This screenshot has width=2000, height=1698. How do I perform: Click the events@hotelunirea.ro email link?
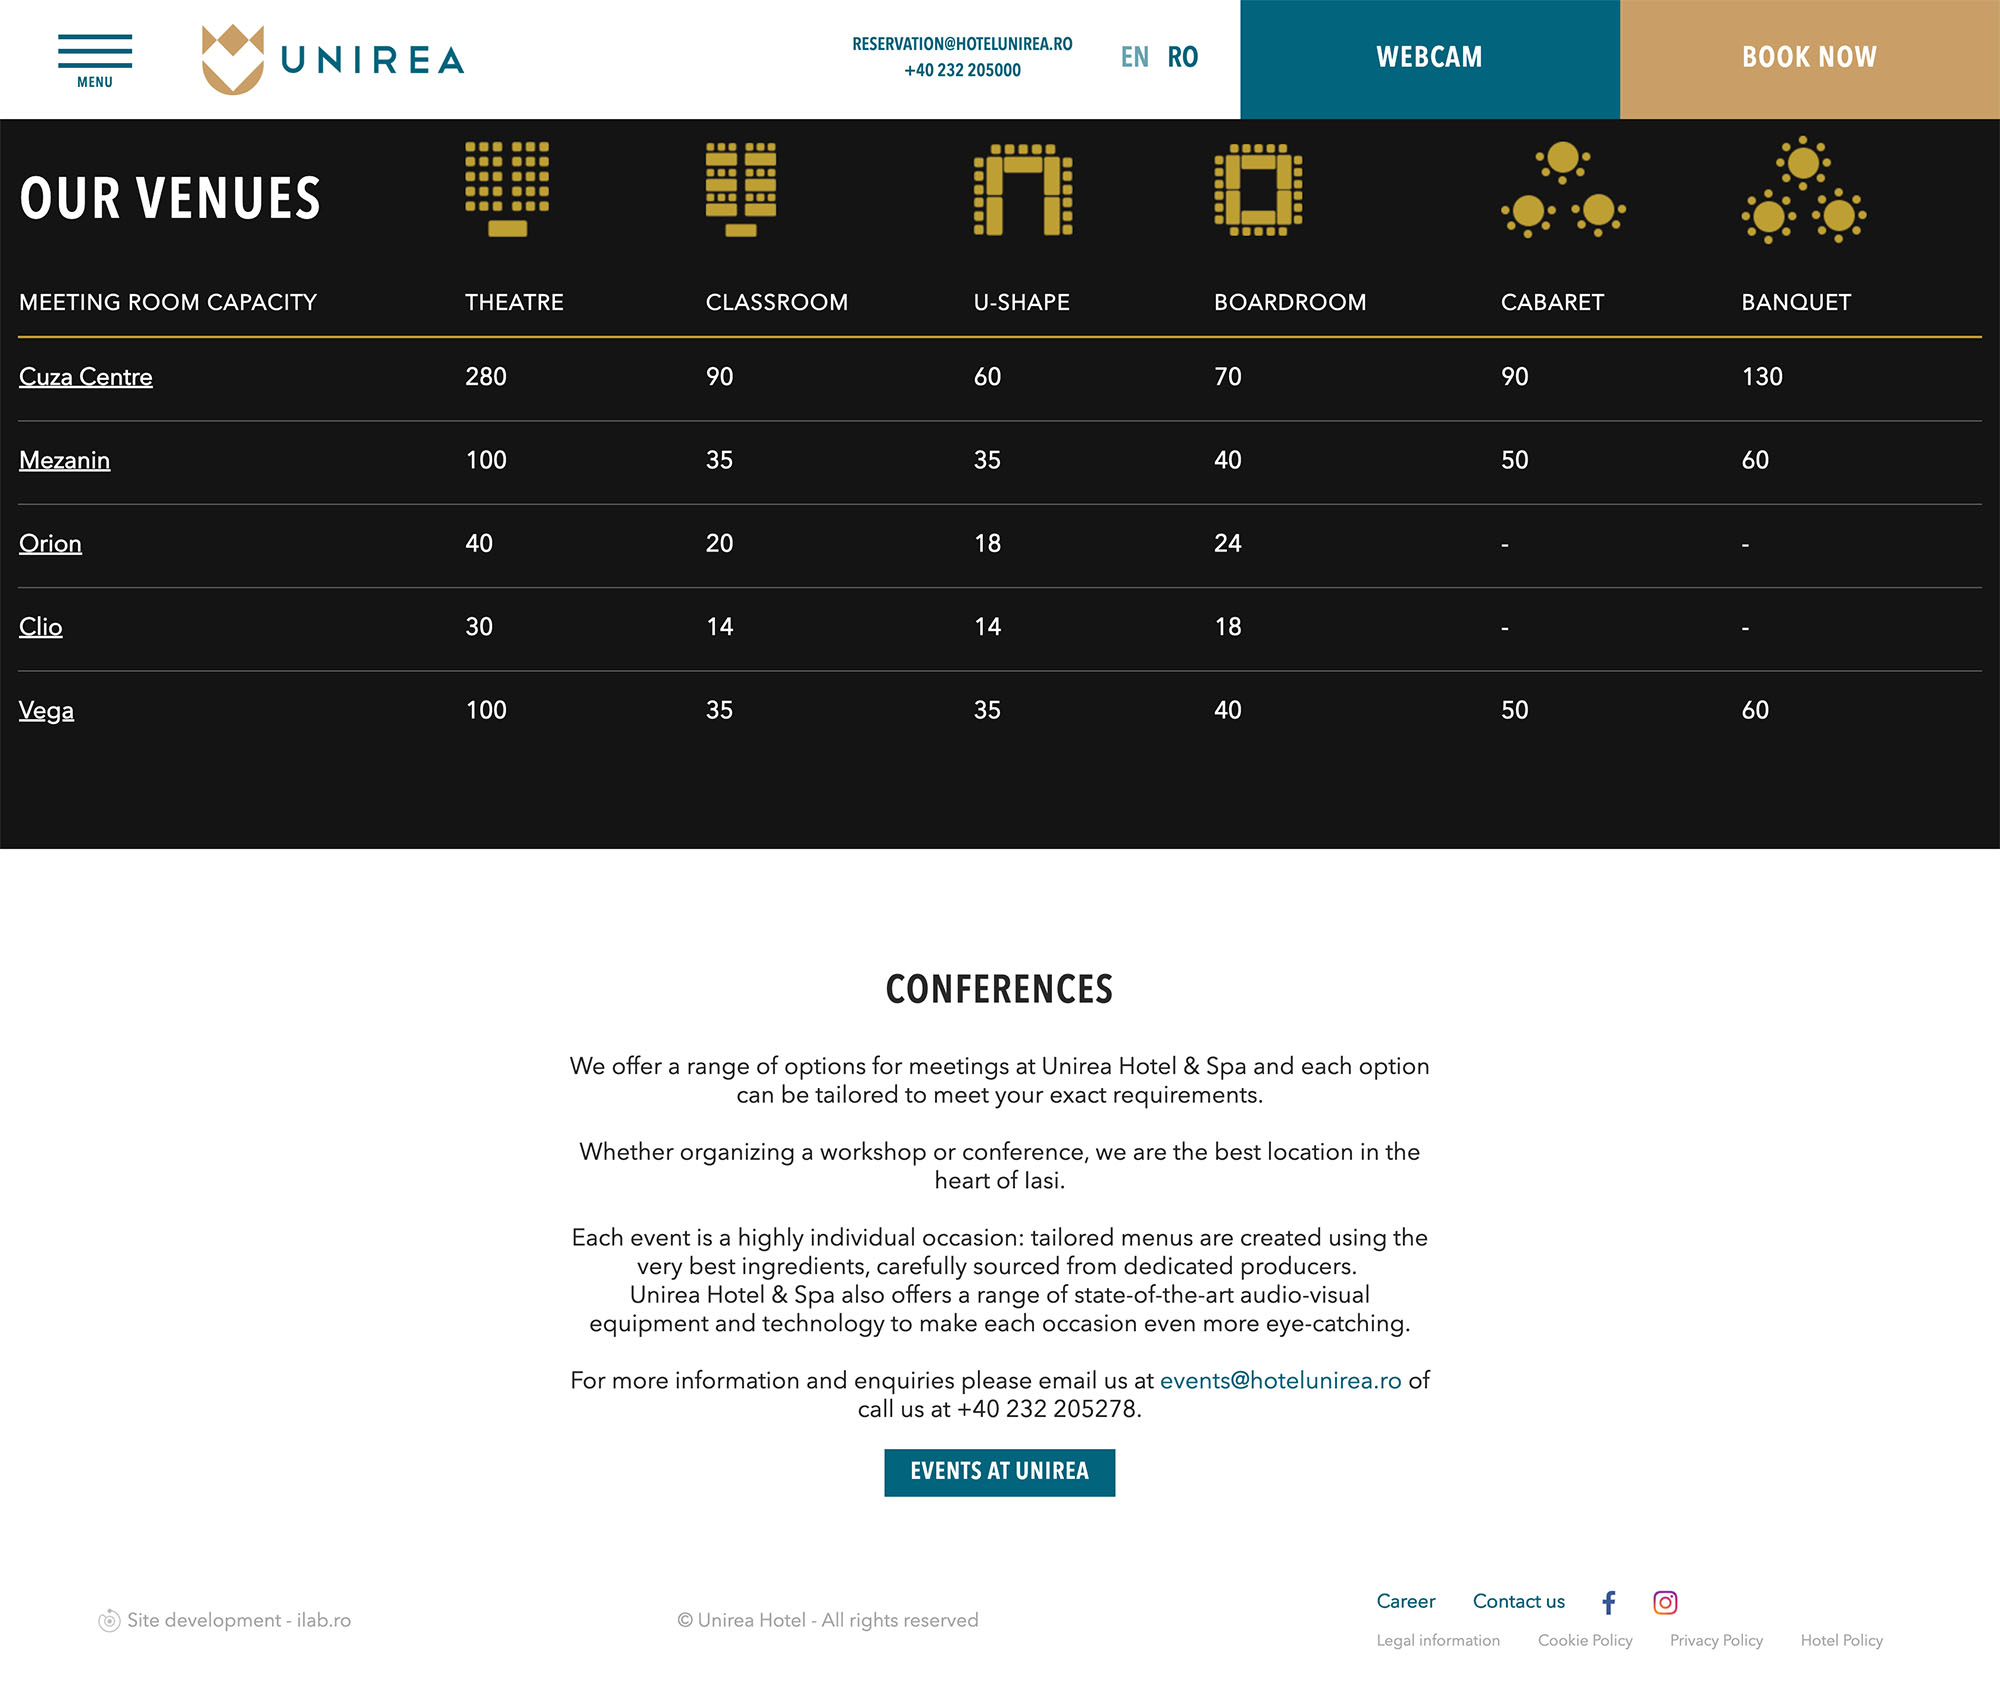pyautogui.click(x=1281, y=1380)
